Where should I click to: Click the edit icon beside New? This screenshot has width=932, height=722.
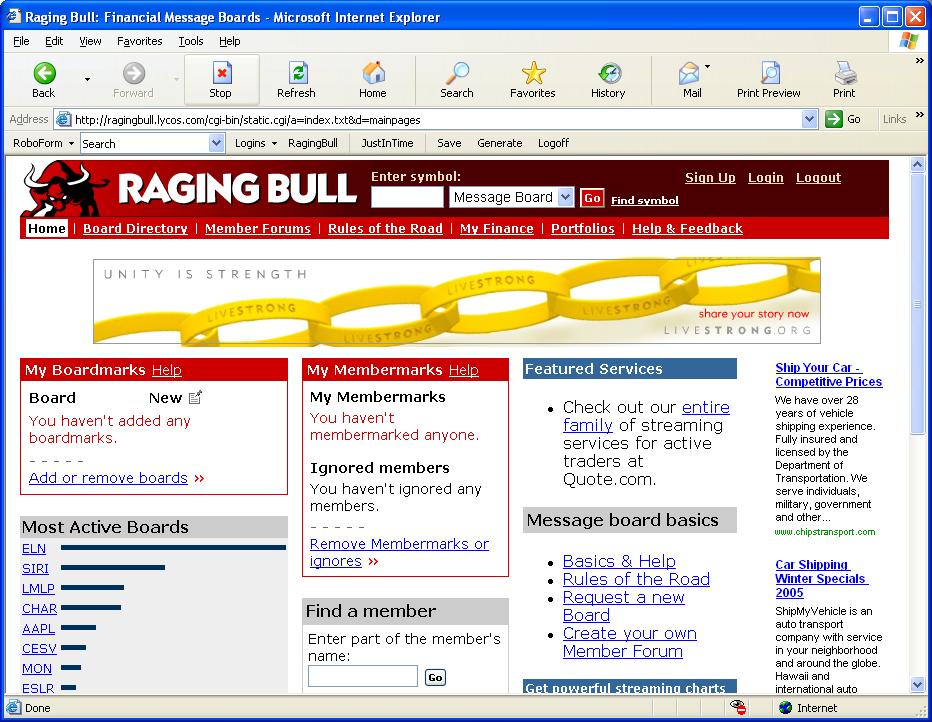tap(195, 398)
